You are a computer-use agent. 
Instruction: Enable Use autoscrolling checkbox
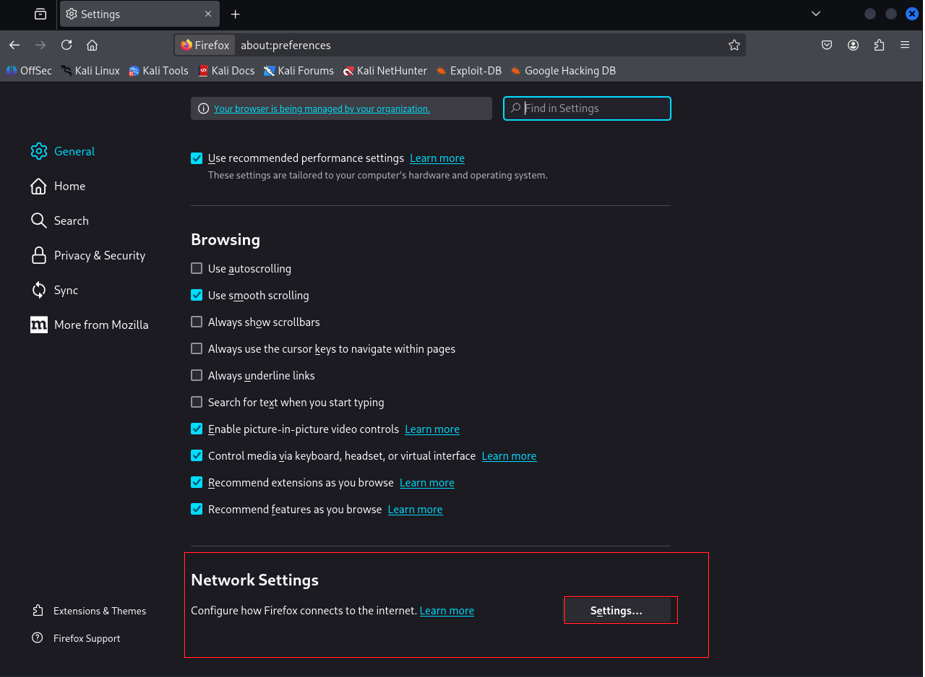pyautogui.click(x=196, y=268)
